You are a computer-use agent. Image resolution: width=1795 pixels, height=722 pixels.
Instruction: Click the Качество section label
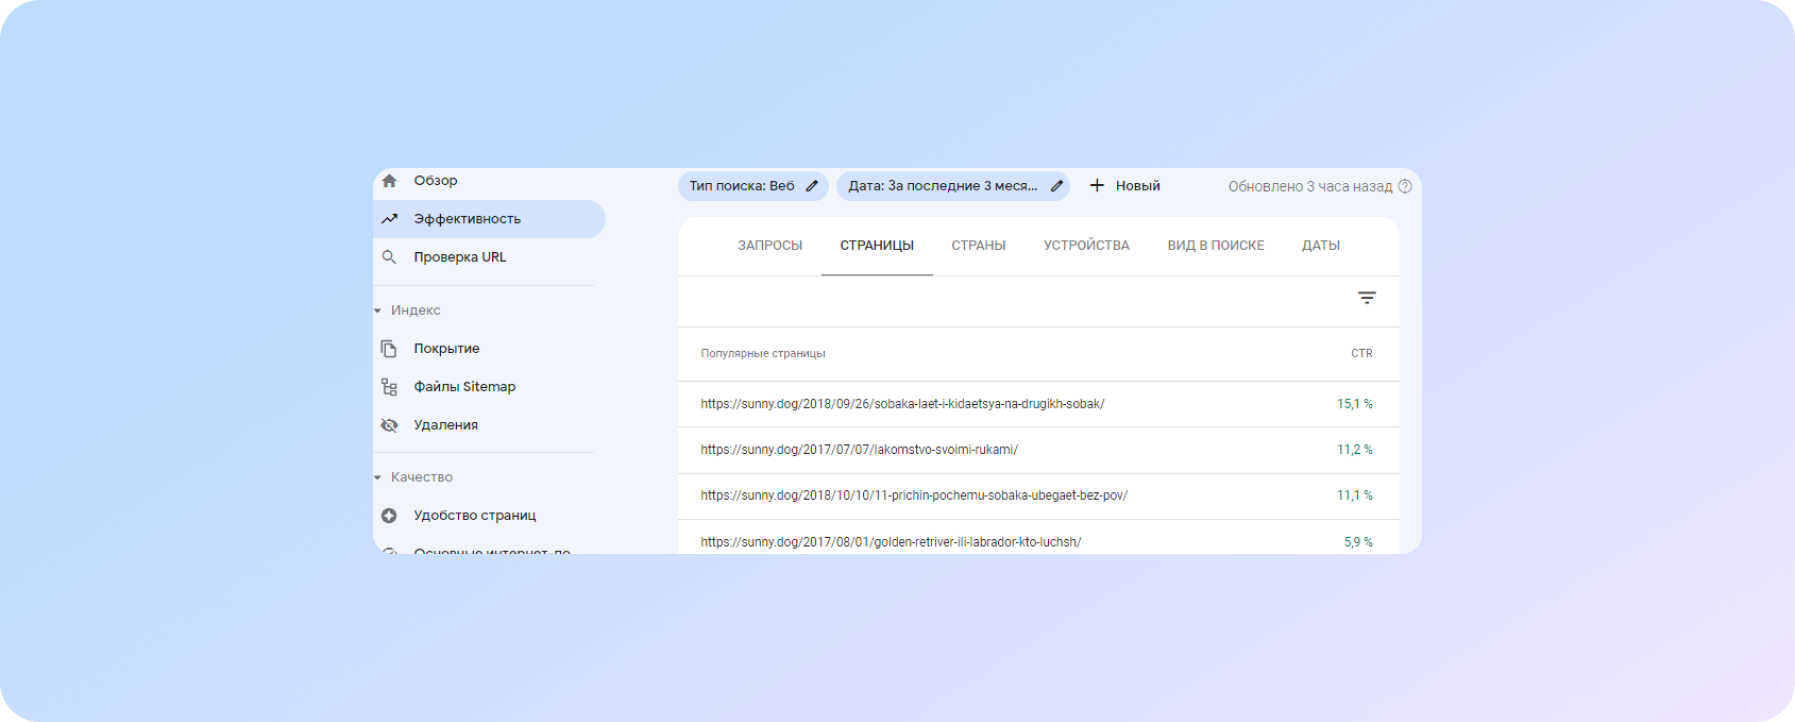click(x=422, y=478)
